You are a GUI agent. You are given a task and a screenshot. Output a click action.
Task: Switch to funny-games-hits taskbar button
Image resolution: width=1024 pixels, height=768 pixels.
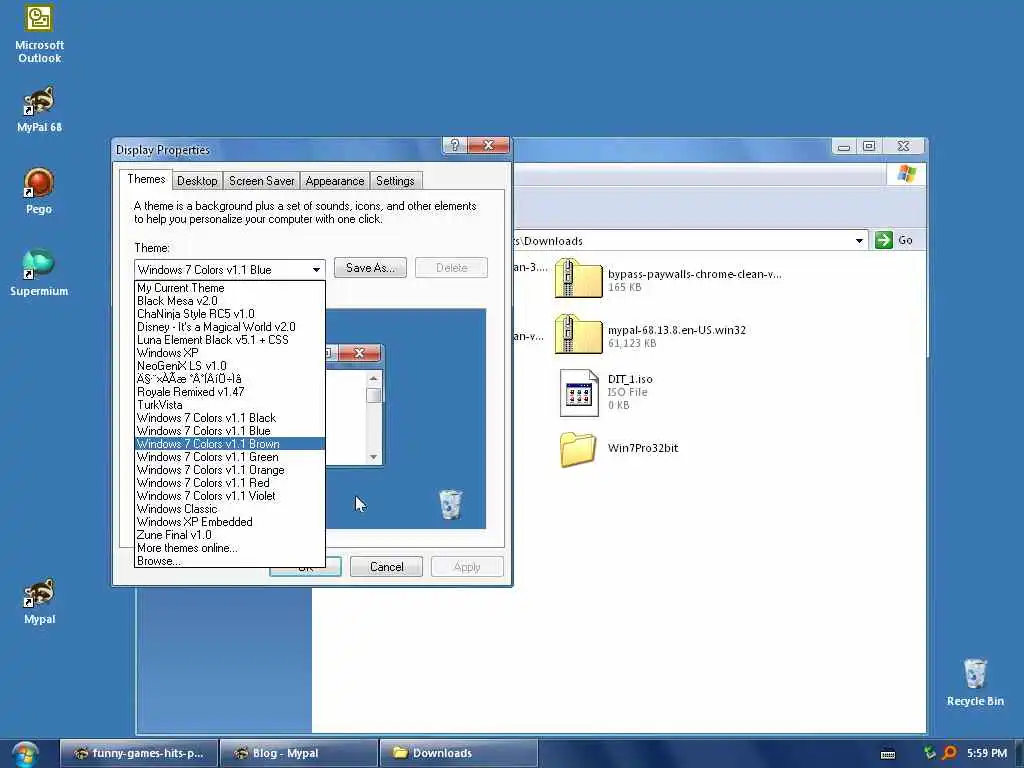pos(138,754)
